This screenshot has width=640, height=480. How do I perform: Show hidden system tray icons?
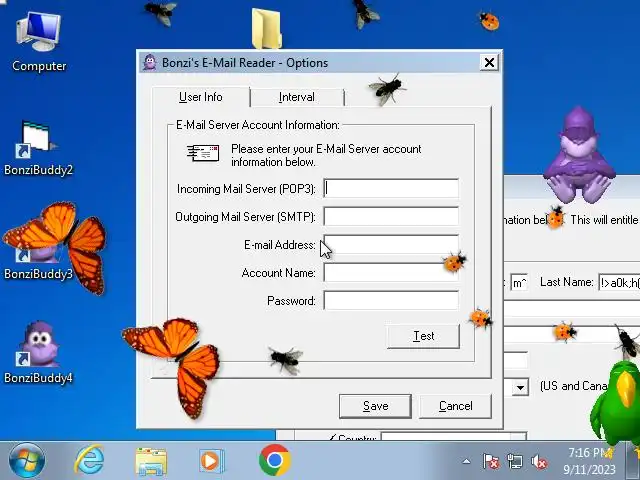tap(466, 462)
